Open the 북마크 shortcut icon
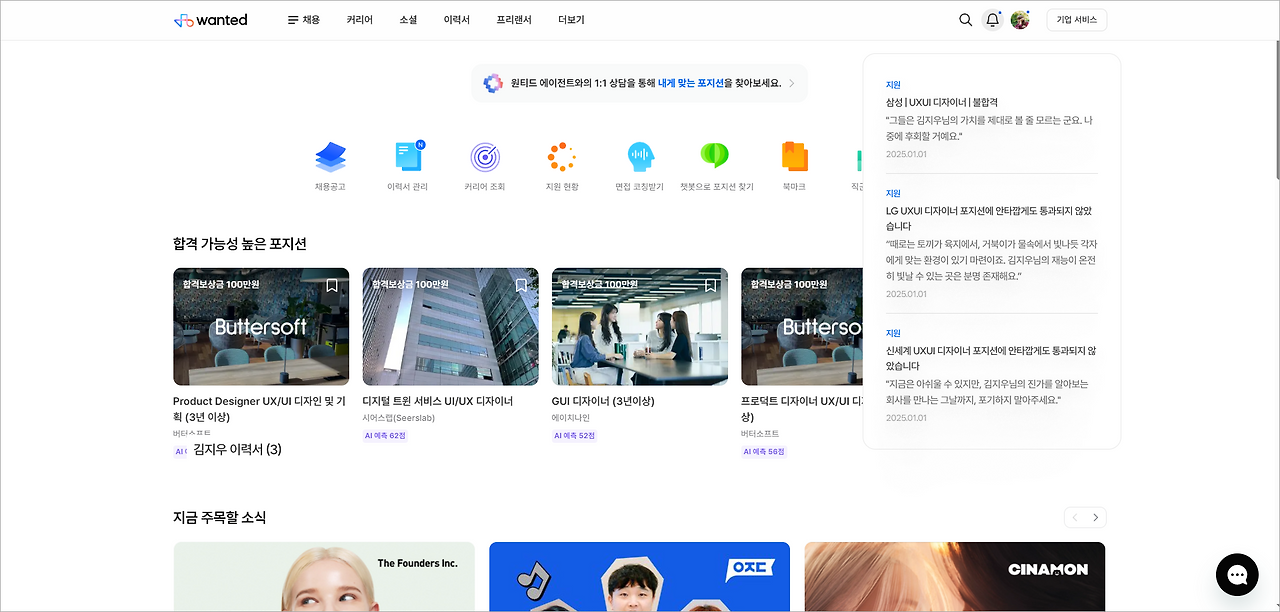Image resolution: width=1280 pixels, height=612 pixels. click(794, 157)
